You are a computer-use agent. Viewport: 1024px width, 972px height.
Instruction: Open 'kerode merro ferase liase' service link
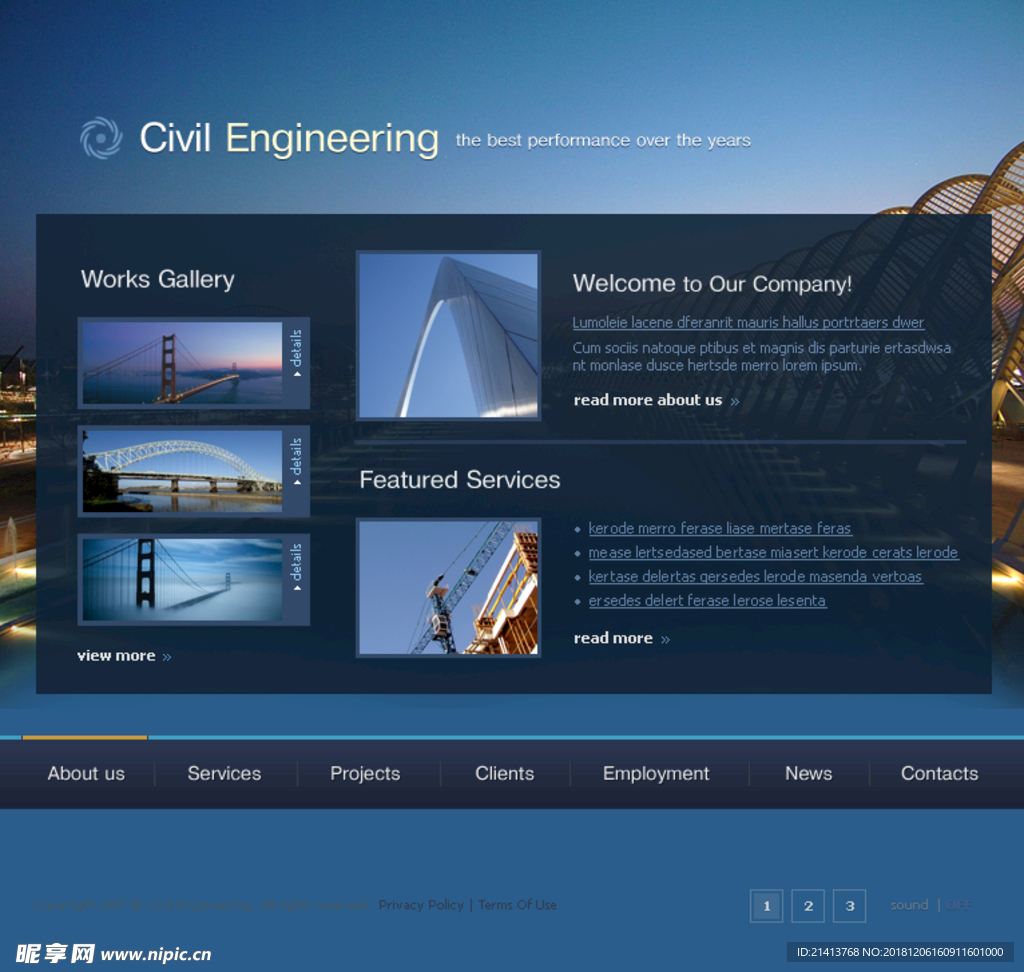(719, 528)
